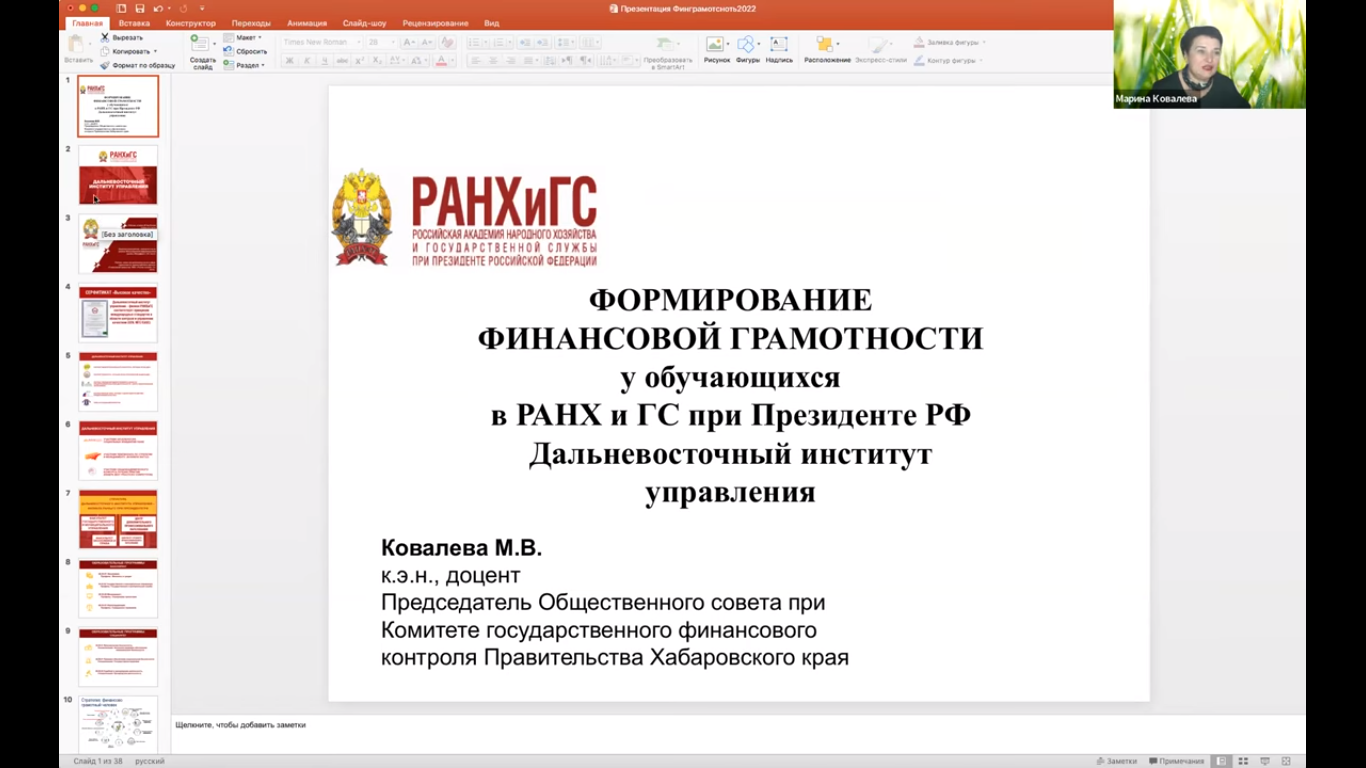This screenshot has height=768, width=1366.
Task: Open the Рецензирование tab
Action: click(436, 23)
